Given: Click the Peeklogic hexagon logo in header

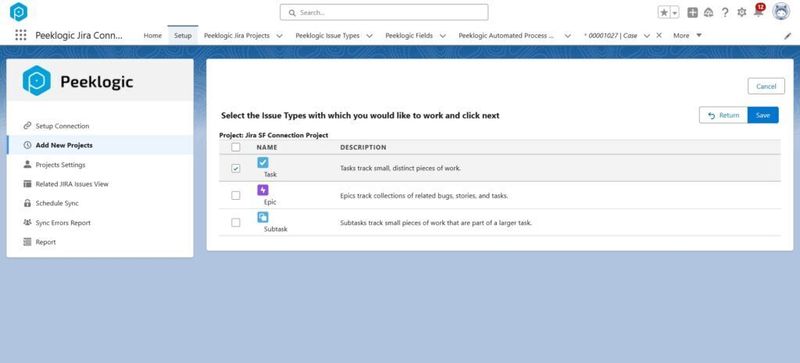Looking at the screenshot, I should click(19, 12).
